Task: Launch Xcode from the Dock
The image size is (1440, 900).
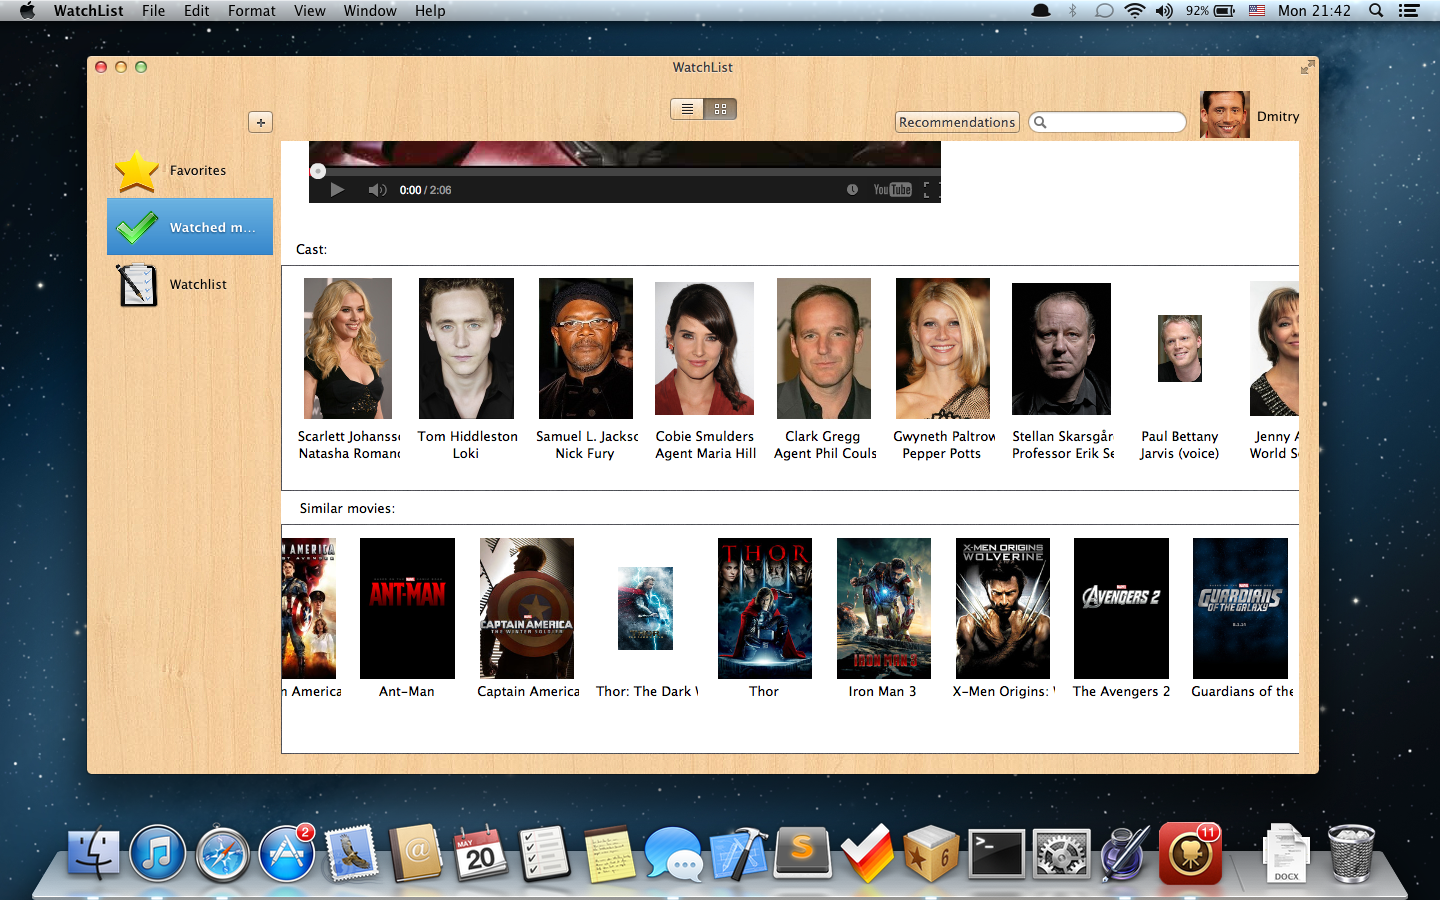Action: [x=738, y=854]
